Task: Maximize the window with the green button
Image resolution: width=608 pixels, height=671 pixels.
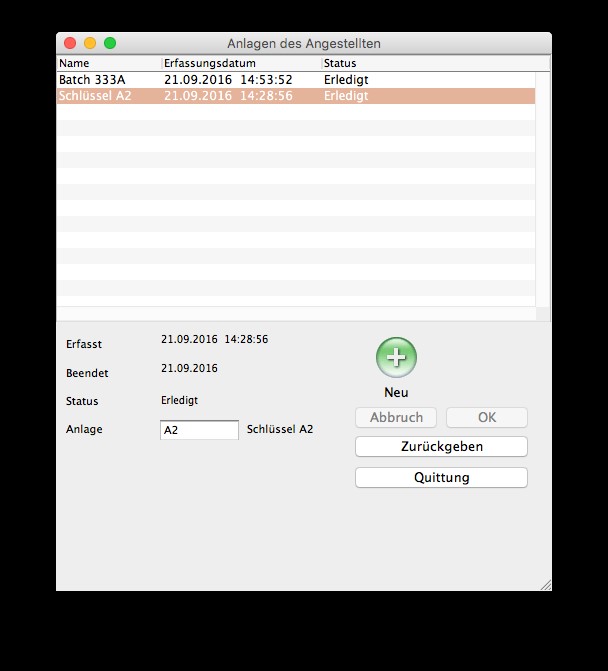Action: tap(110, 44)
